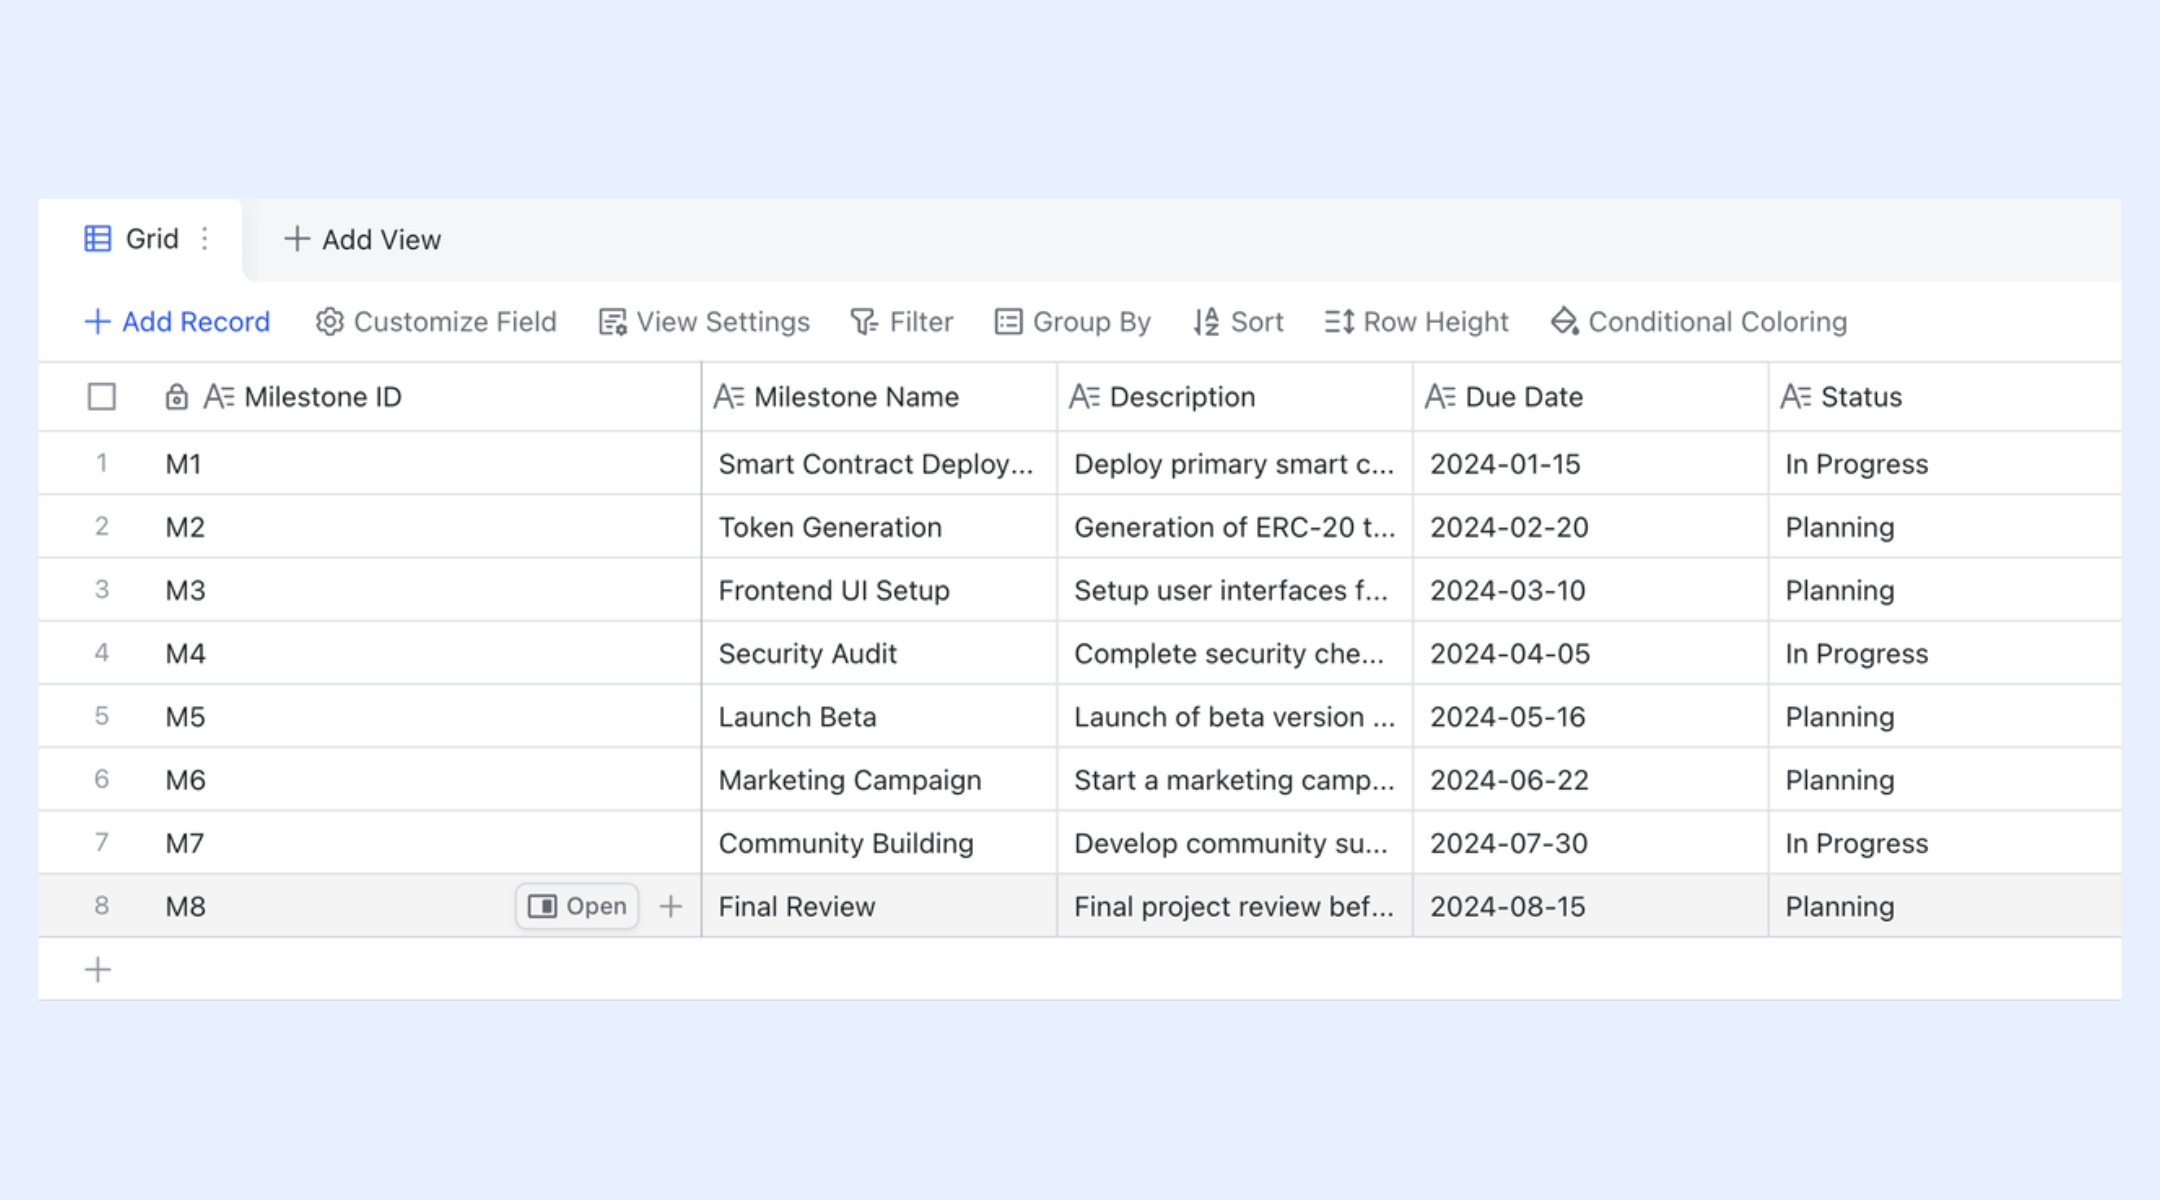Click the plus icon beside Add View
Viewport: 2160px width, 1200px height.
pyautogui.click(x=296, y=239)
